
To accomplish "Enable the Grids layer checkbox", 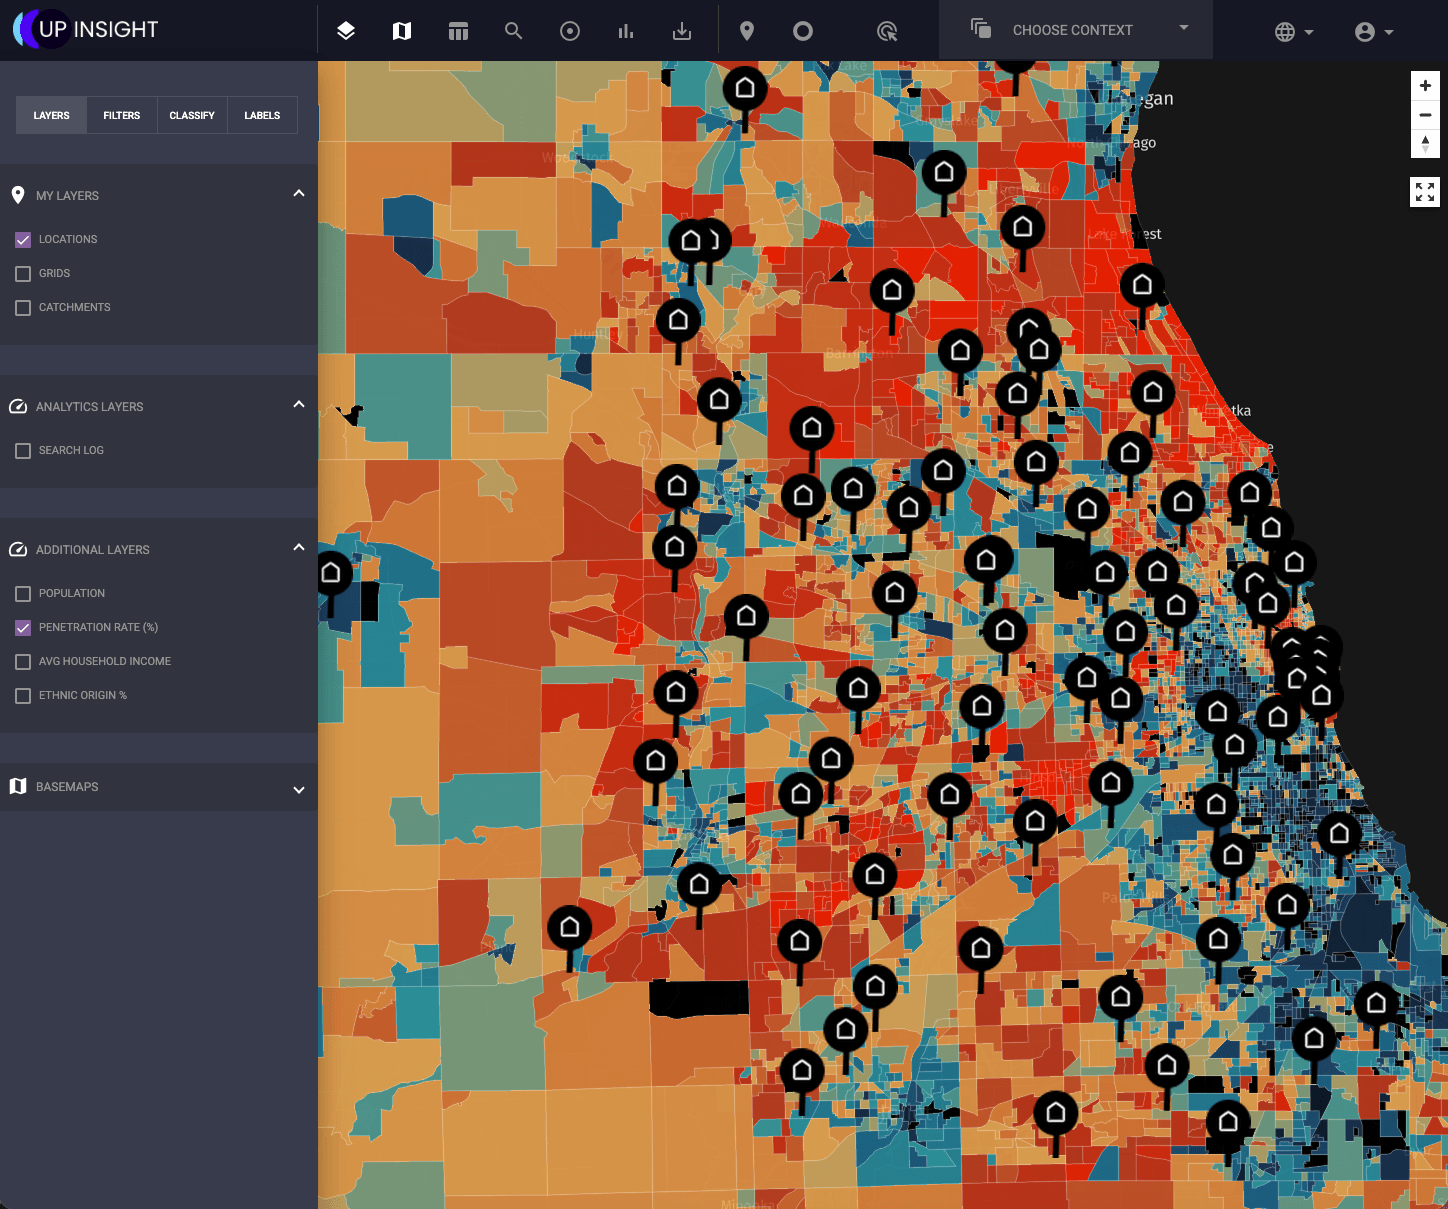I will [23, 274].
